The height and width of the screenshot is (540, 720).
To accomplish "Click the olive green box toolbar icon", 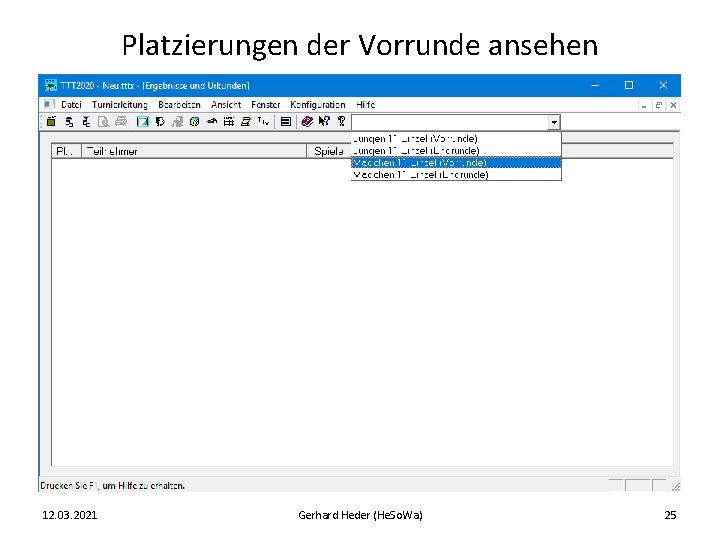I will (51, 122).
